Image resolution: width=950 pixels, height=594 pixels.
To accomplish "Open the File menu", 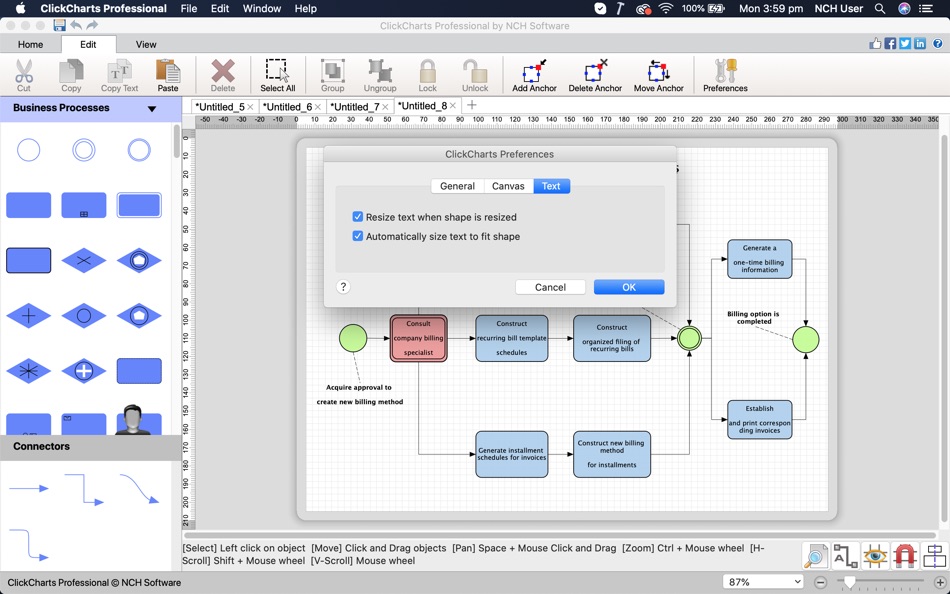I will [189, 8].
